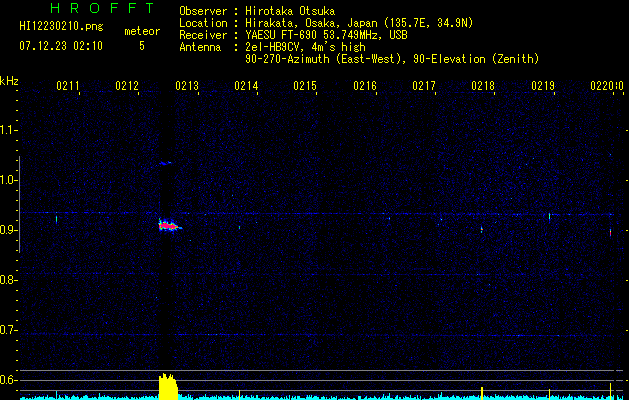The width and height of the screenshot is (629, 400).
Task: Click the Location field label
Action: point(203,23)
